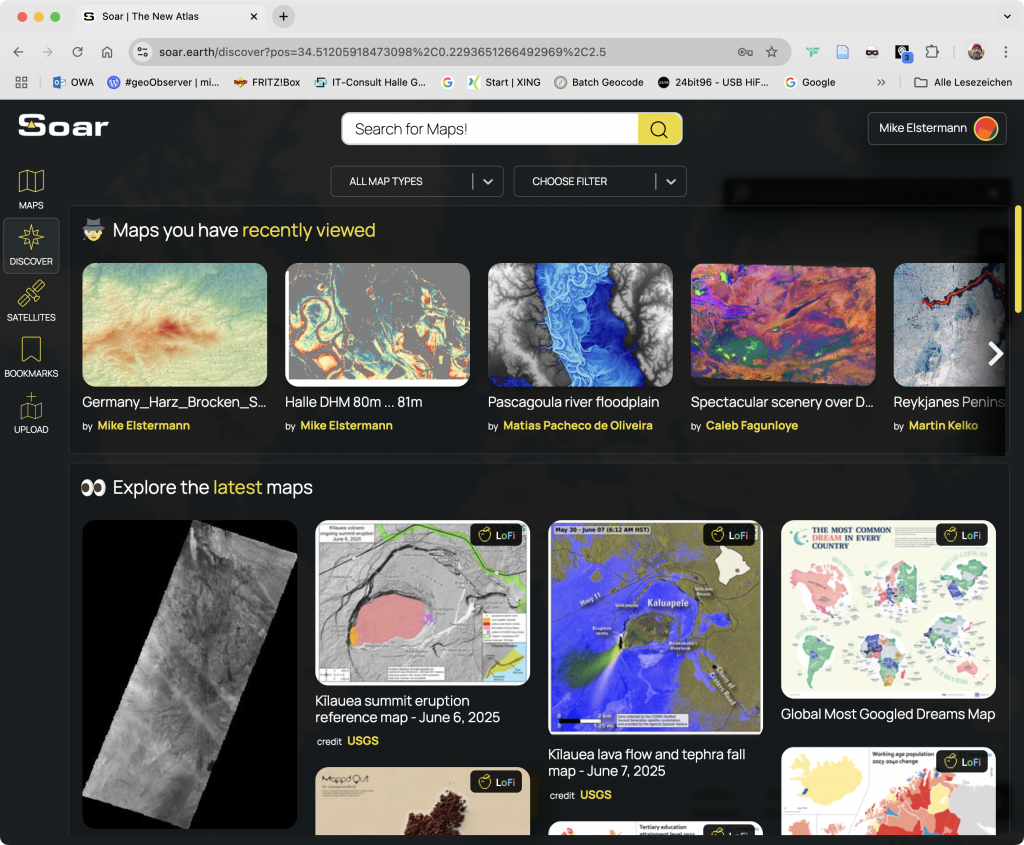The image size is (1024, 845).
Task: Click the browser address bar URL
Action: pos(383,52)
